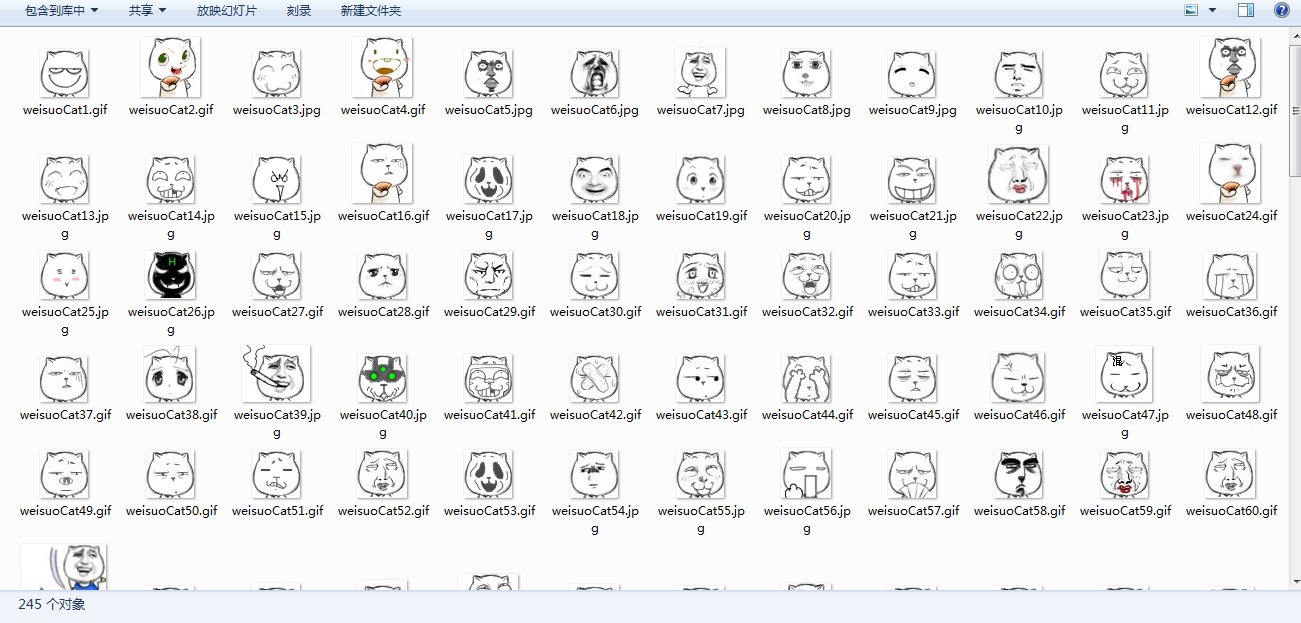Screen dimensions: 1301x623
Task: Click the weisuoCat12.gif file icon
Action: [x=1230, y=68]
